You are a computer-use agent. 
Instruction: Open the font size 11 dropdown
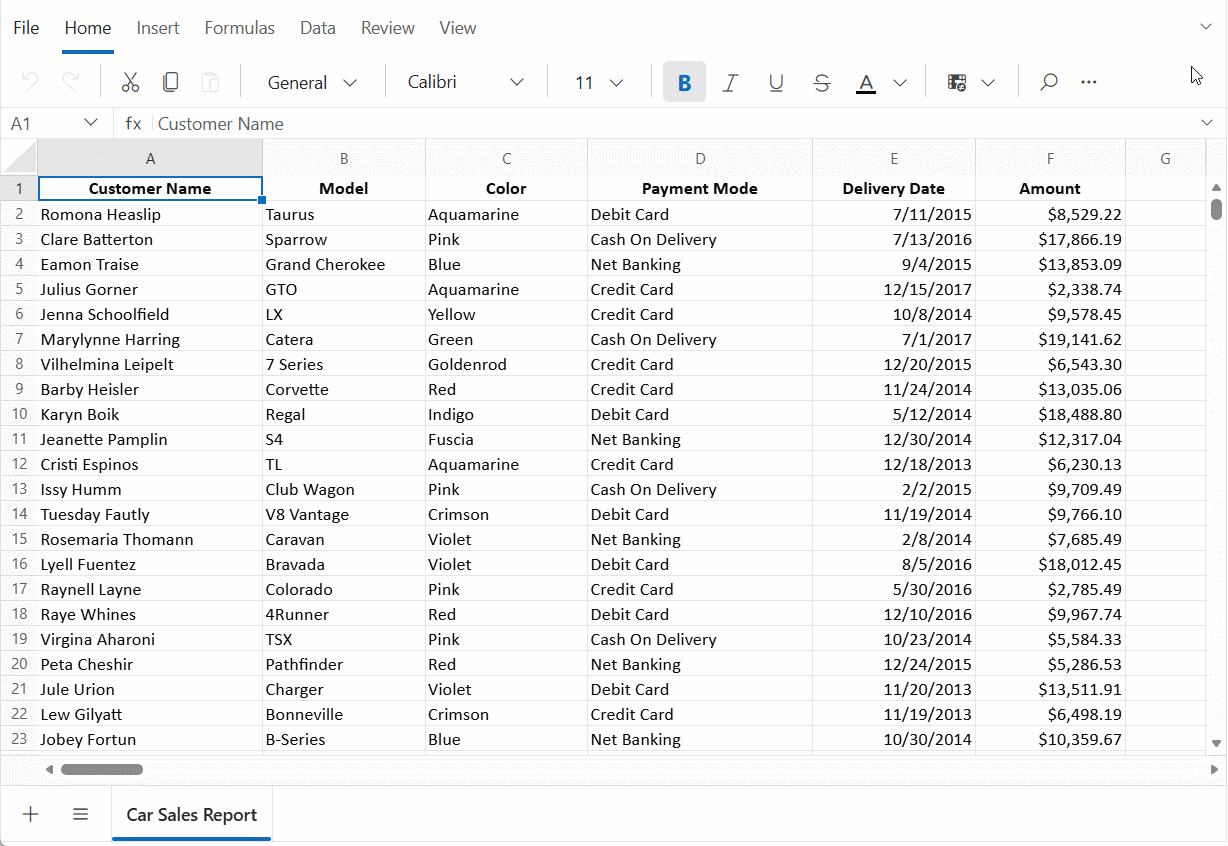click(599, 82)
